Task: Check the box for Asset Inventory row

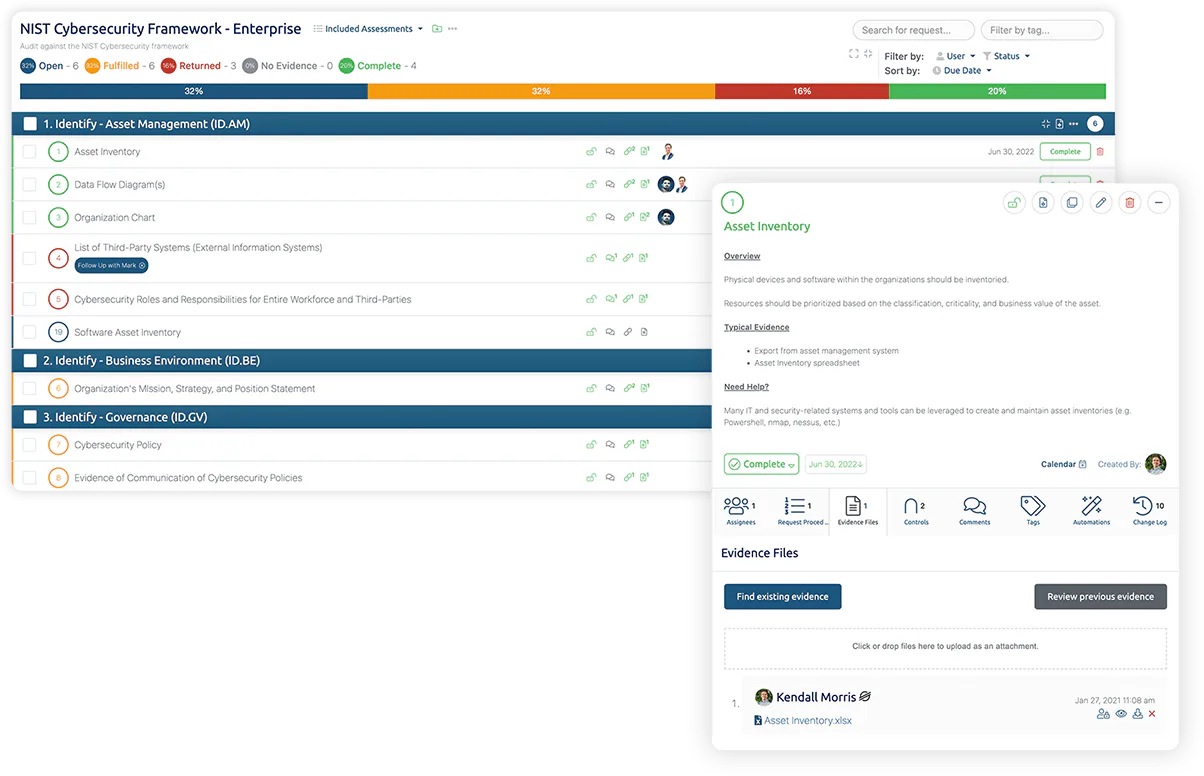Action: (29, 152)
